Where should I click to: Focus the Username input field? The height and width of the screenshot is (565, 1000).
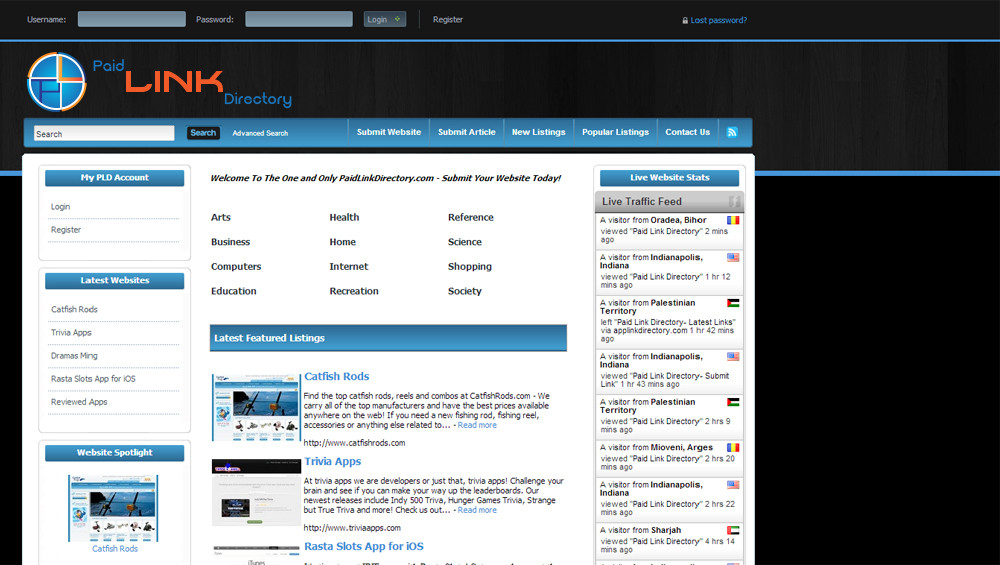click(x=131, y=19)
